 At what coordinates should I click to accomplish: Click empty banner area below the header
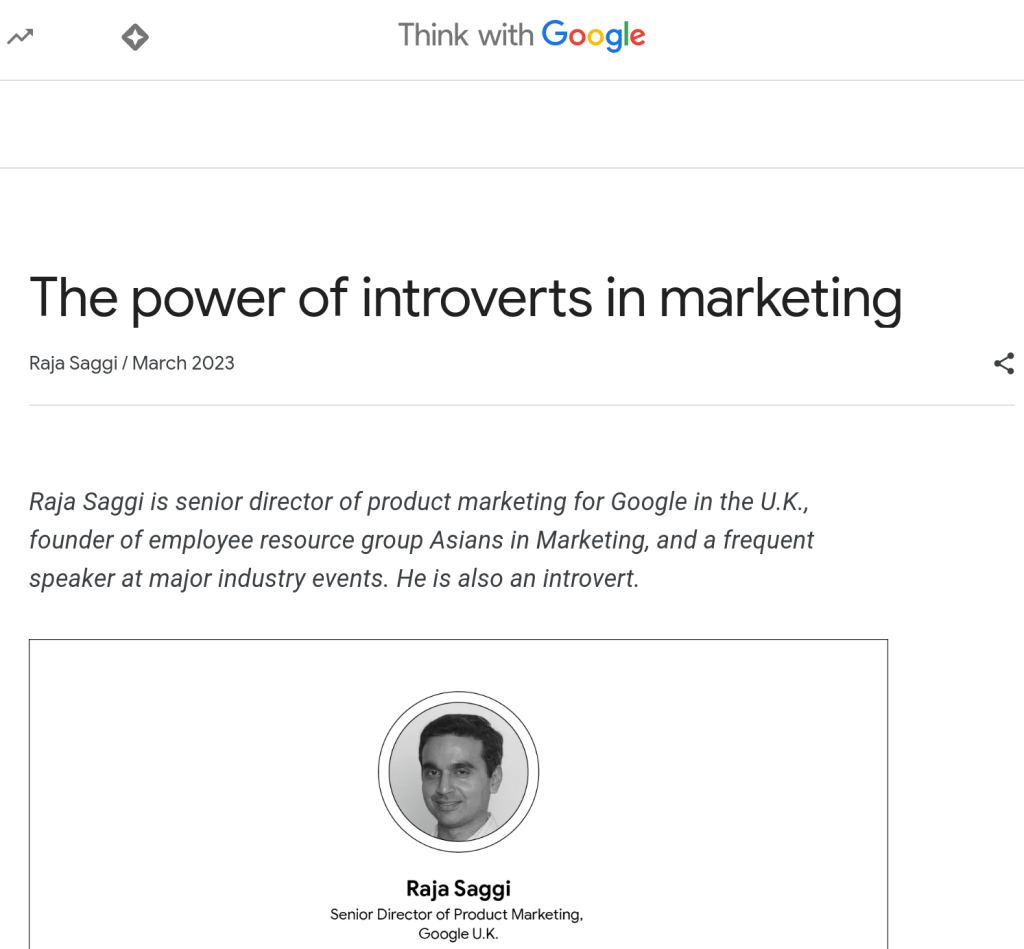coord(512,124)
